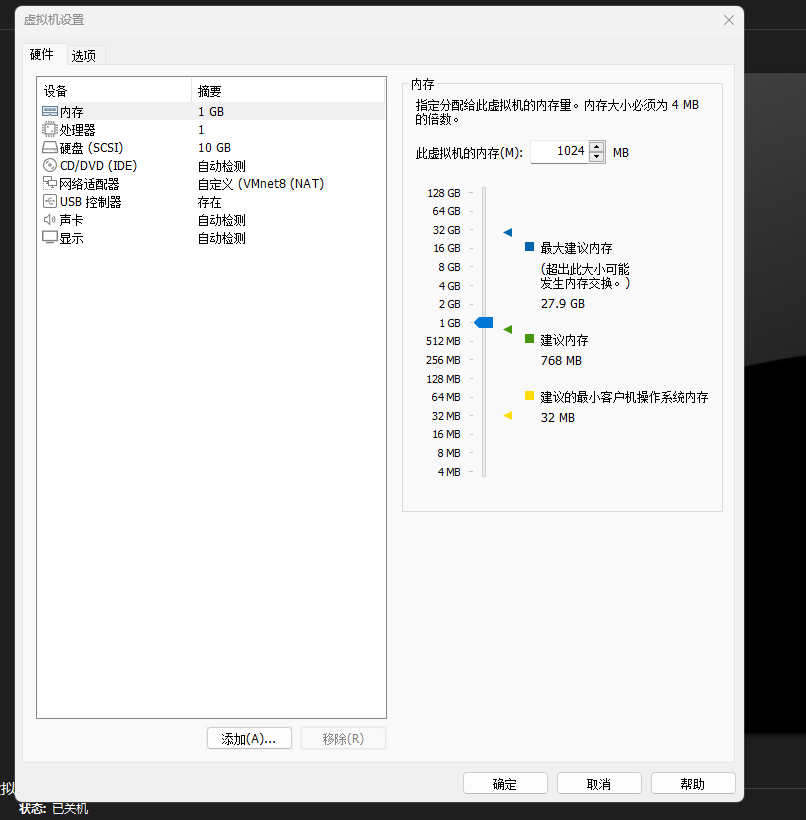Click the 128 MB mark on memory scale
Screen dimensions: 806x820
tap(443, 379)
